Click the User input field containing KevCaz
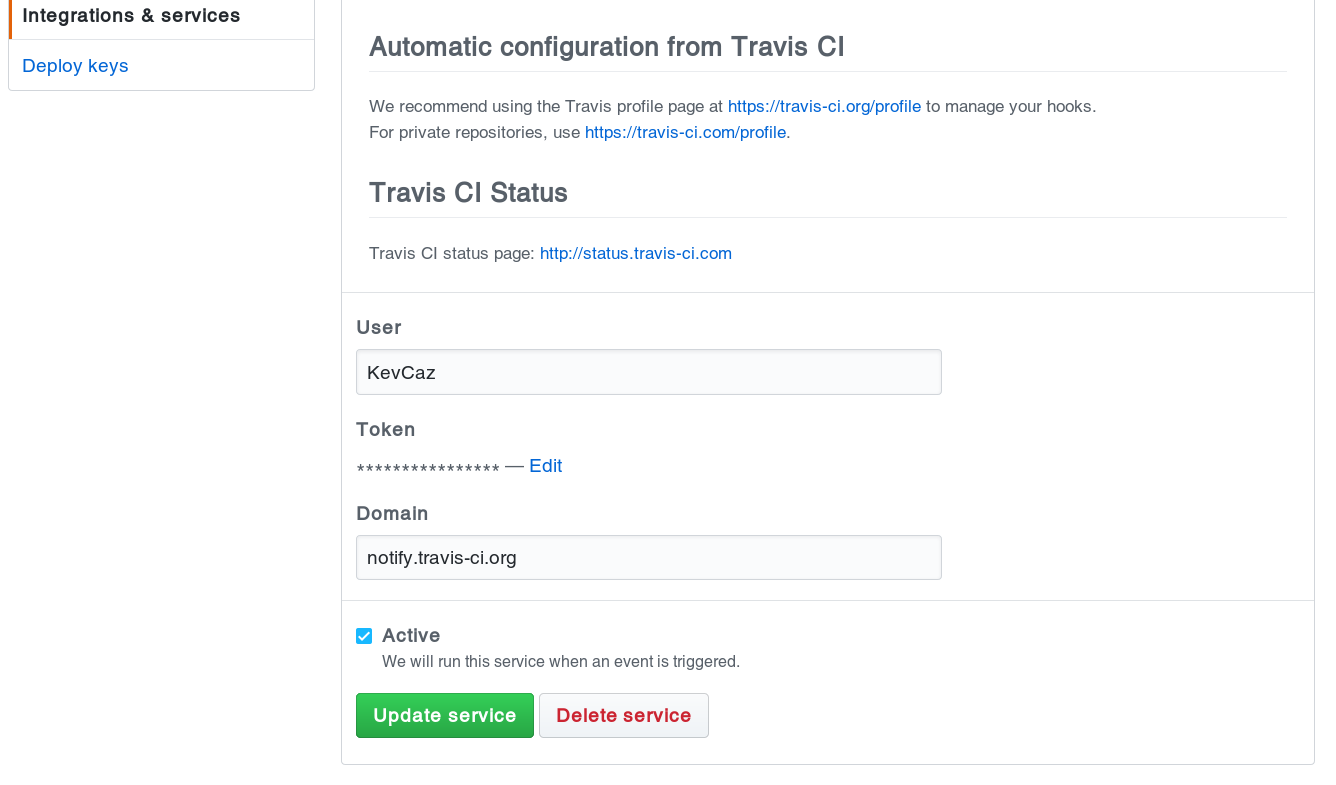 pos(648,372)
